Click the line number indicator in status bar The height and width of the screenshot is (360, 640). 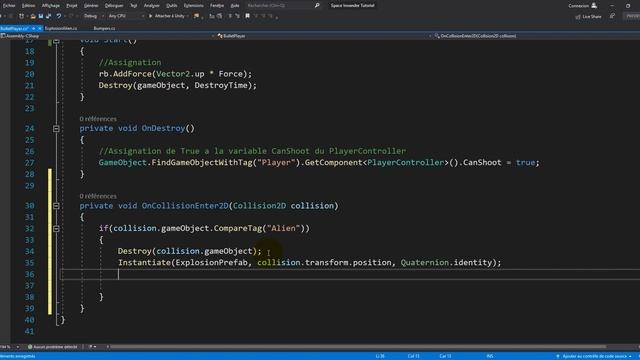[380, 356]
